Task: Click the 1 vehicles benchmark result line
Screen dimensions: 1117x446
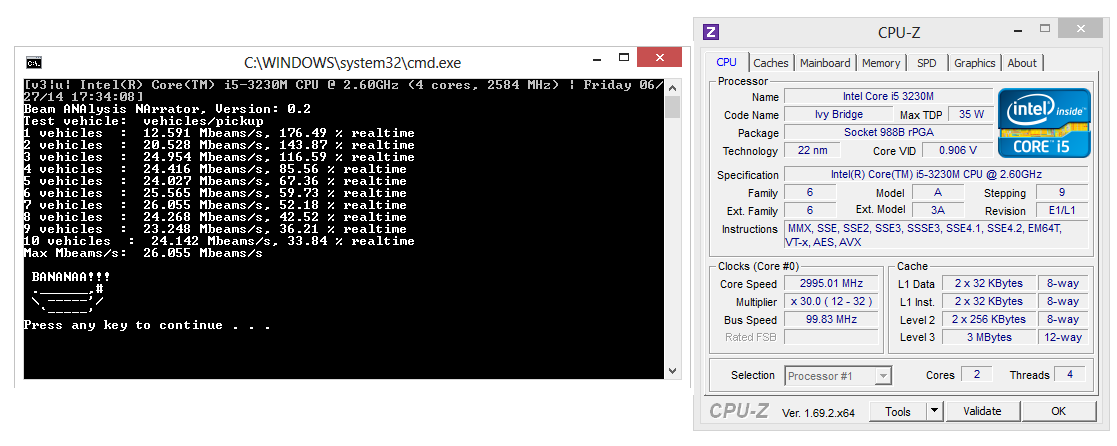Action: coord(219,133)
